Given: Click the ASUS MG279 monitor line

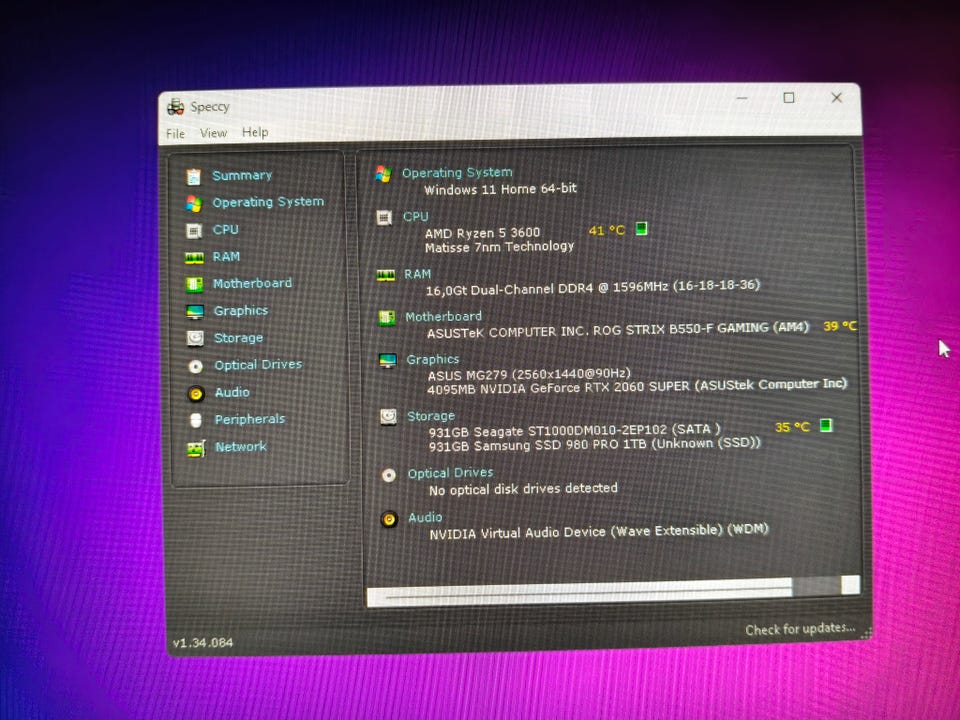Looking at the screenshot, I should [x=529, y=373].
